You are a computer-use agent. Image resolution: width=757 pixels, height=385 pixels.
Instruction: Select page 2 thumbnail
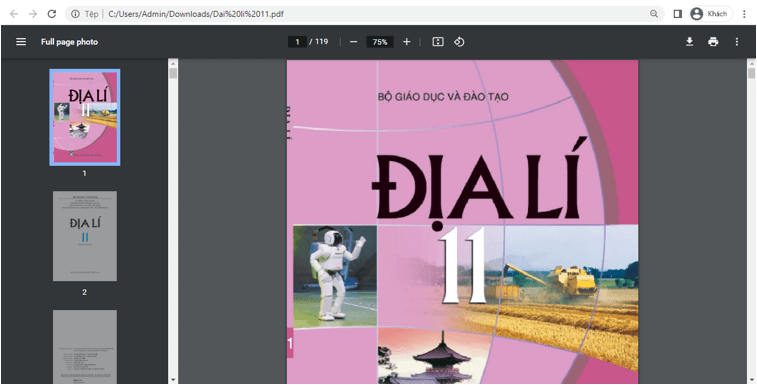(85, 236)
